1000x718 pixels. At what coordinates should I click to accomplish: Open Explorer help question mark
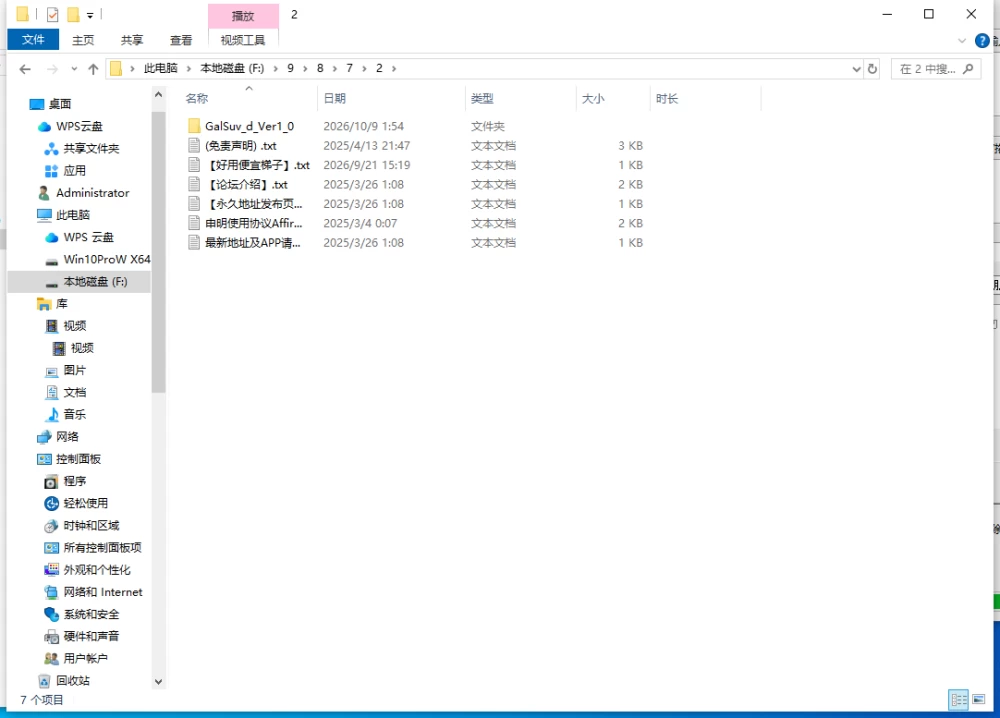click(x=982, y=41)
